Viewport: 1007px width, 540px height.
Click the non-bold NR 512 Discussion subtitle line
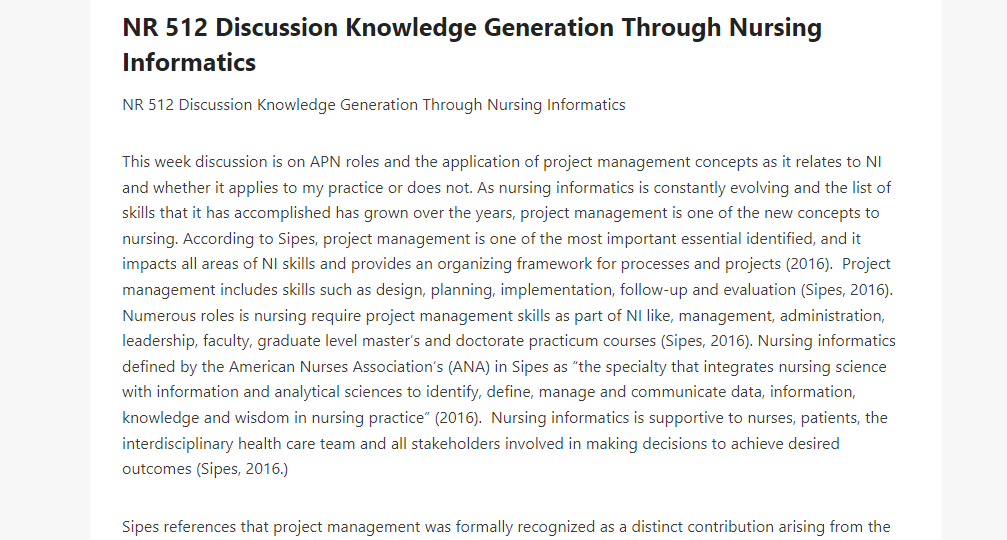click(374, 105)
